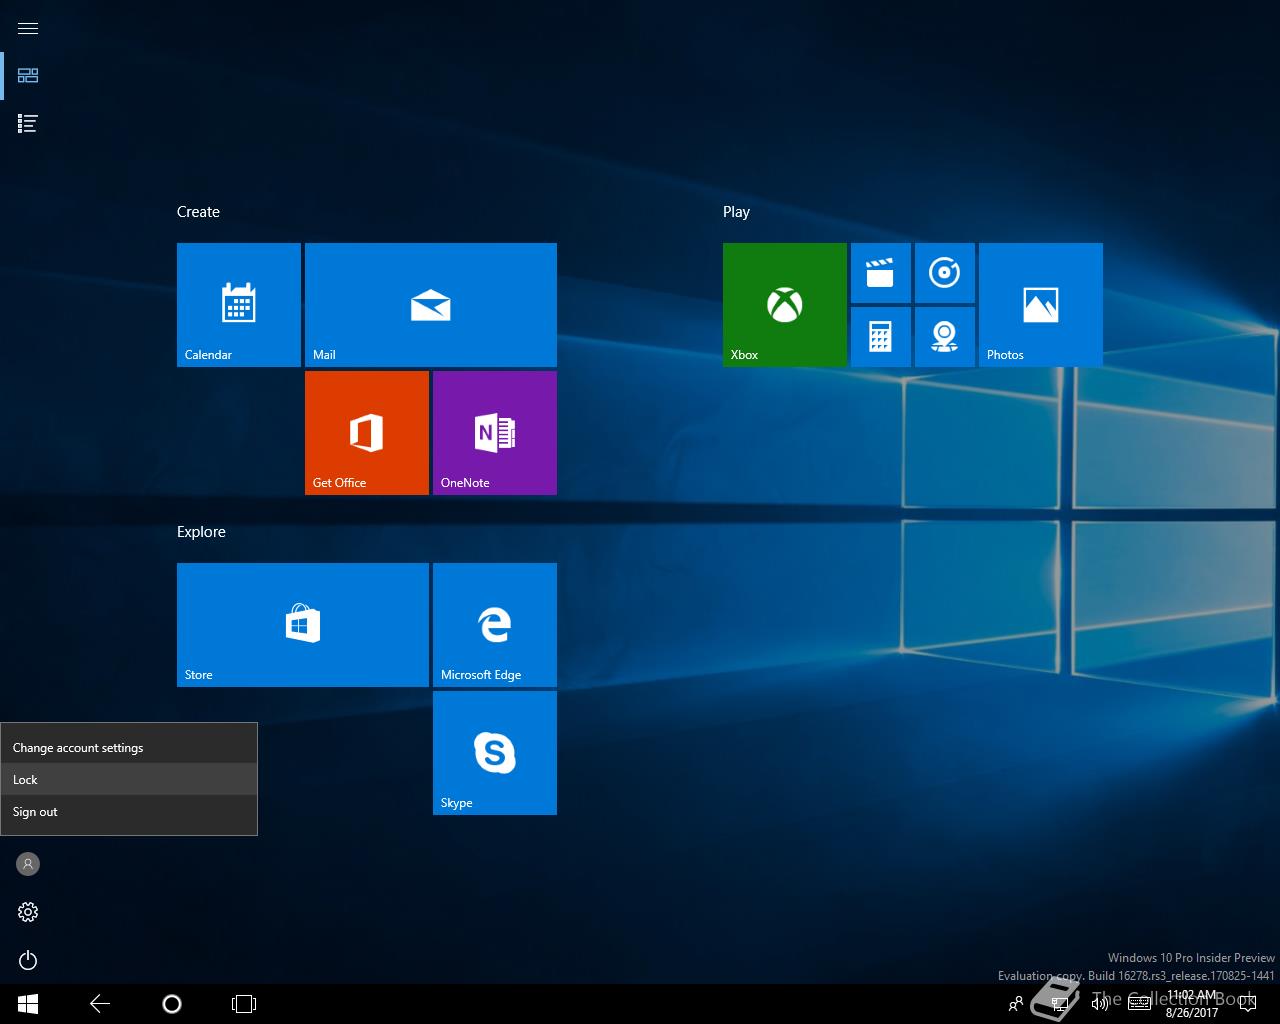Open the Store tile
The width and height of the screenshot is (1280, 1024).
303,625
